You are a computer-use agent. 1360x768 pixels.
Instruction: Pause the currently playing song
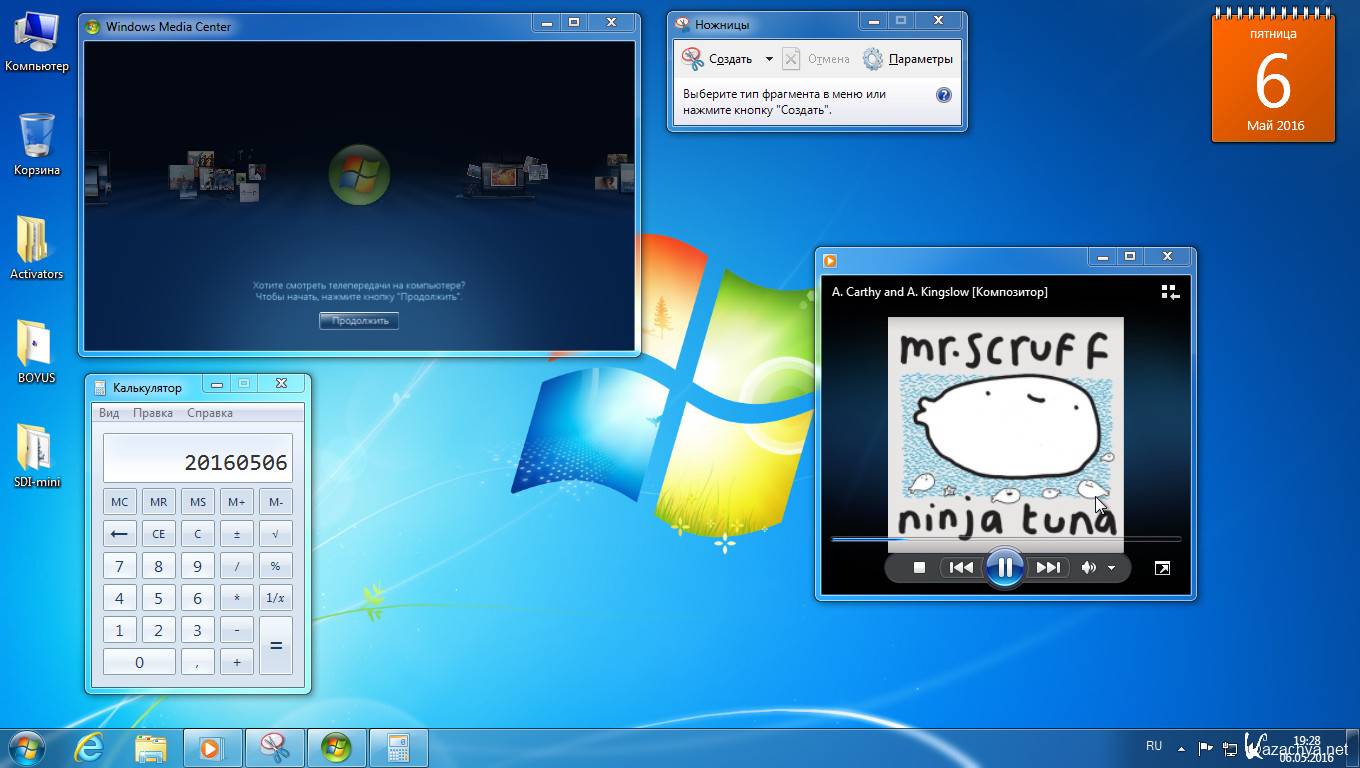click(1004, 568)
